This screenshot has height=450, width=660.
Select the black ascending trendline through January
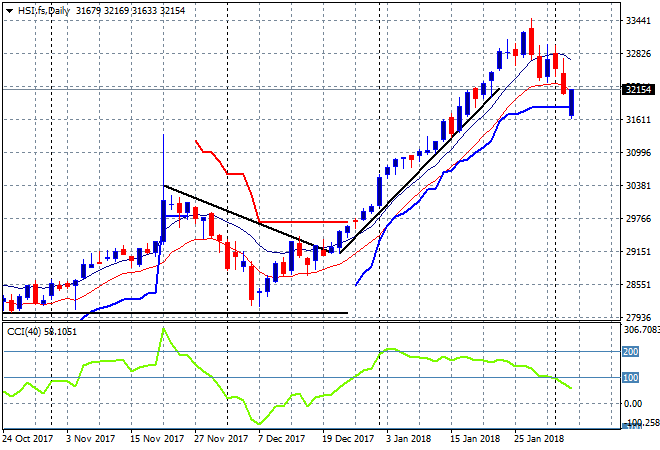pyautogui.click(x=419, y=171)
